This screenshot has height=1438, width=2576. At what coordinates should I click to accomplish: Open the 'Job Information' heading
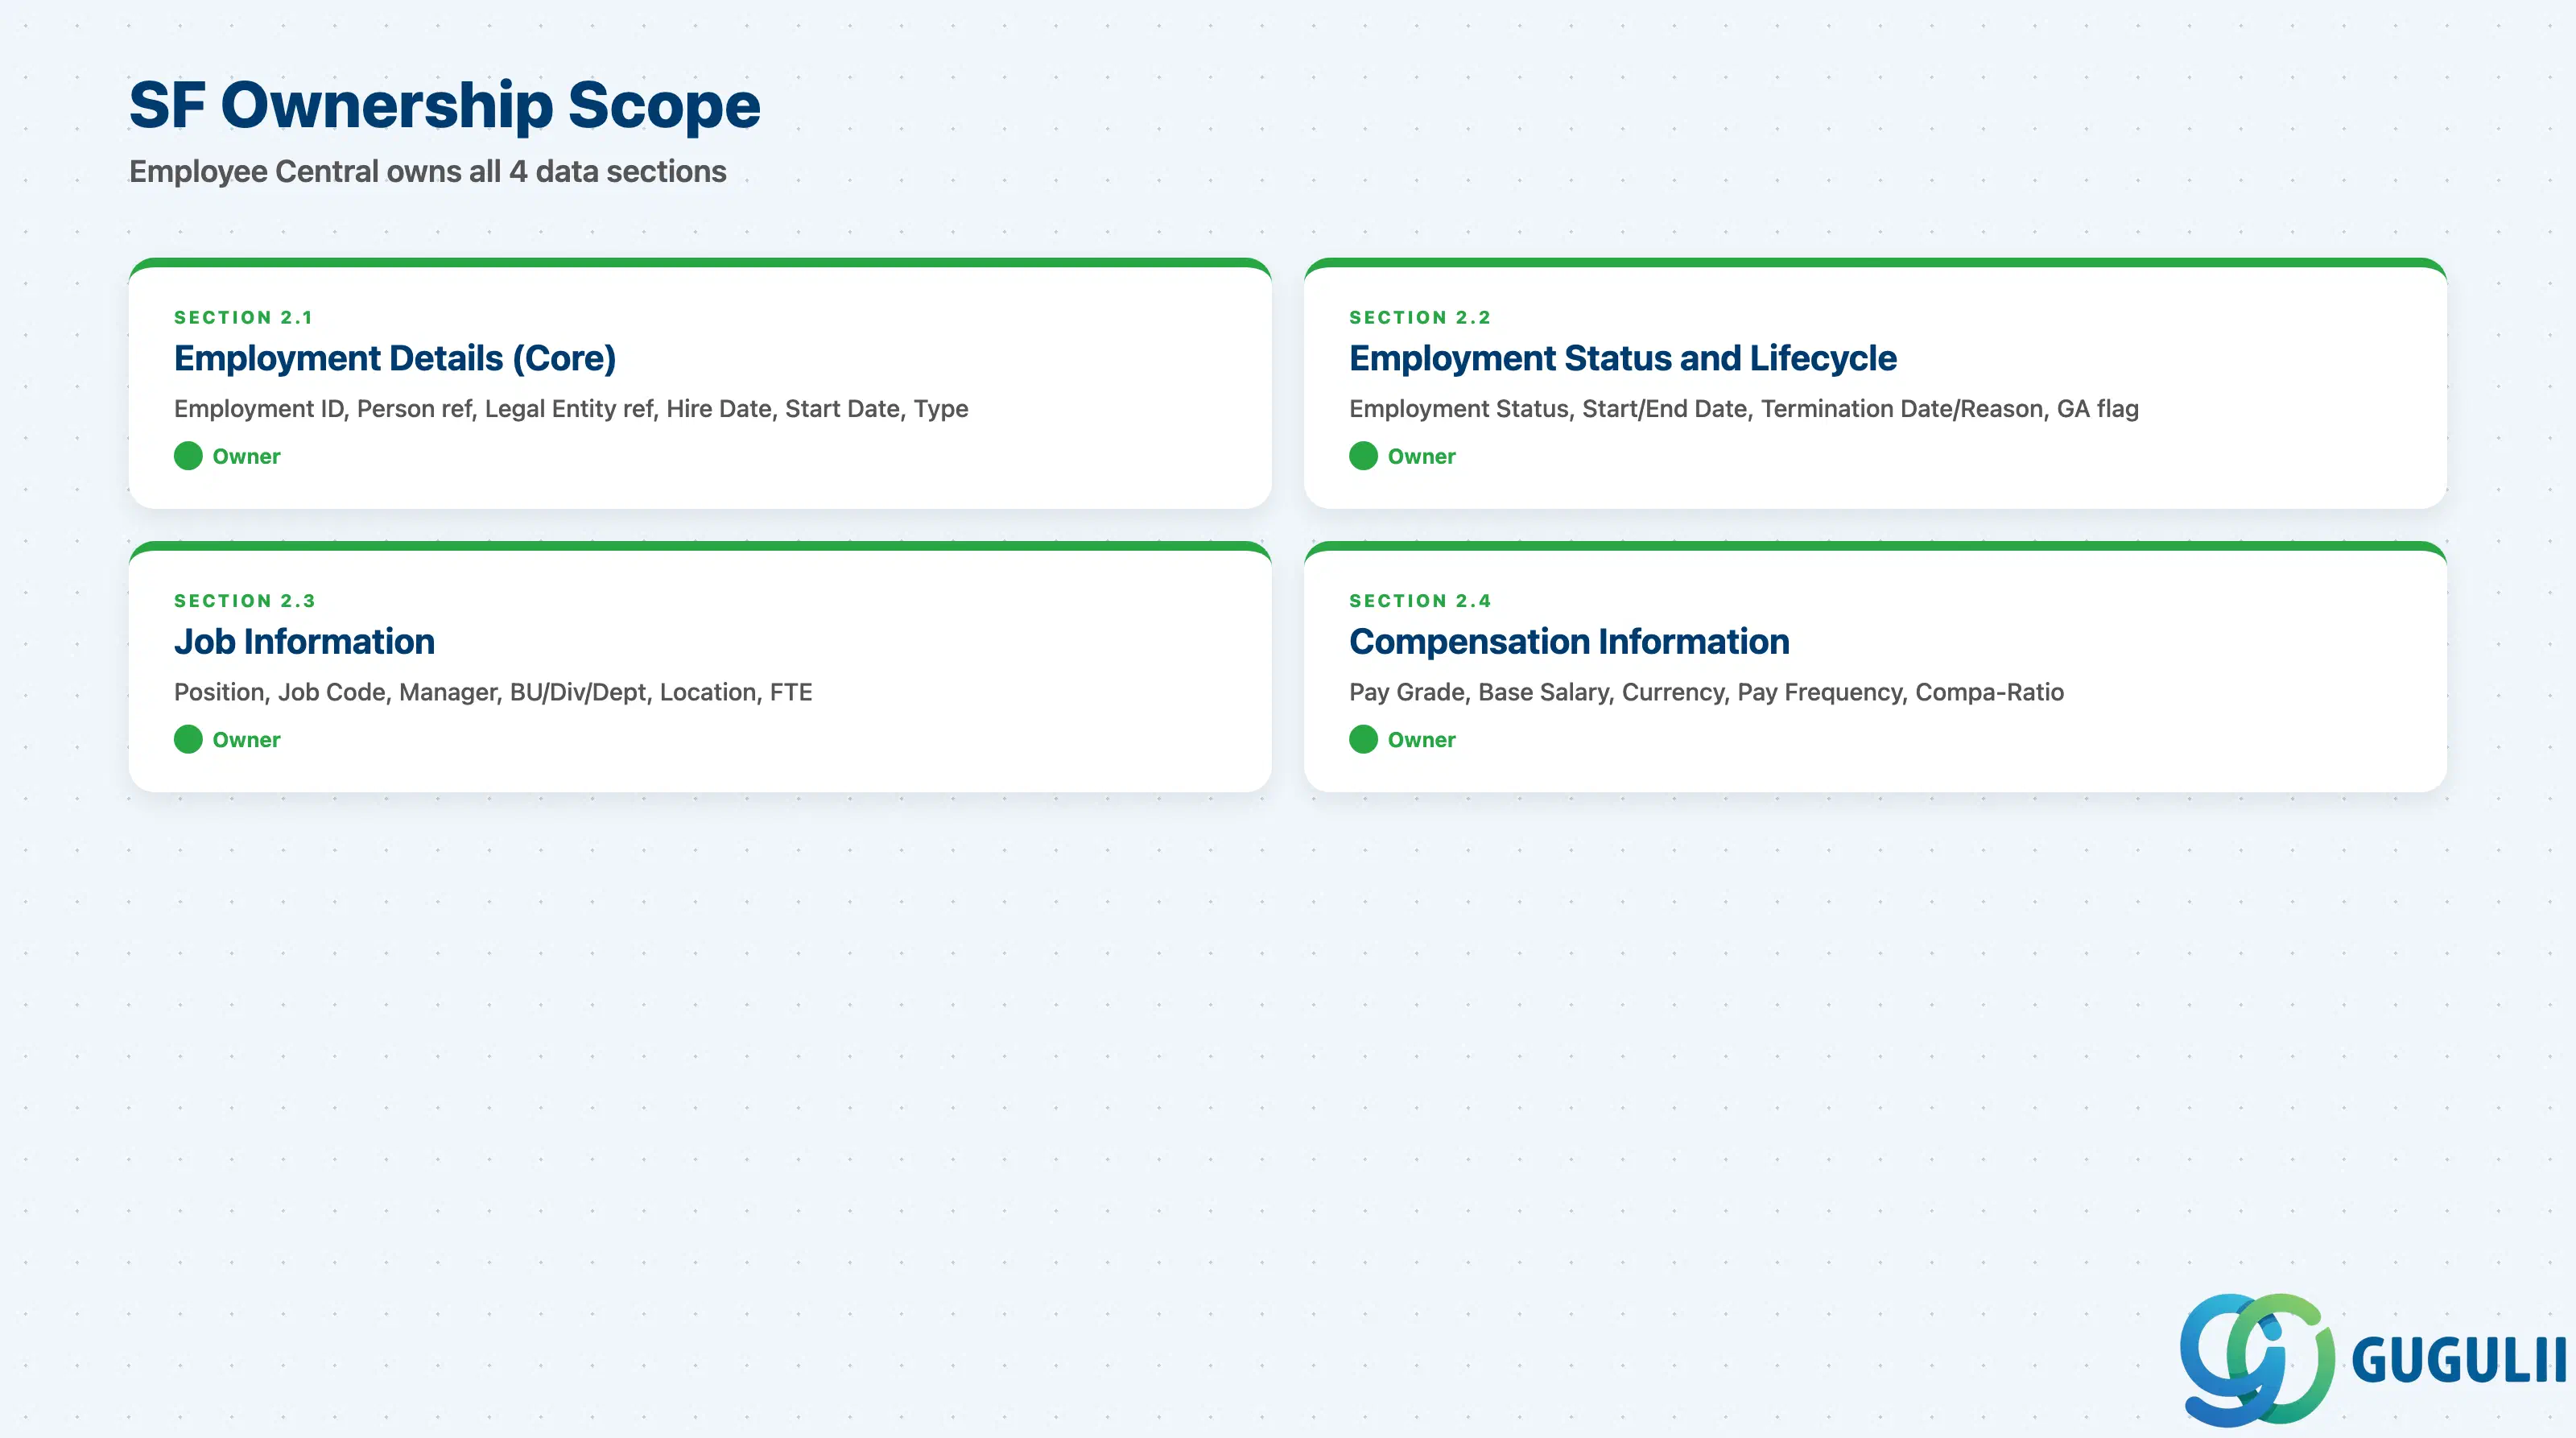click(305, 642)
